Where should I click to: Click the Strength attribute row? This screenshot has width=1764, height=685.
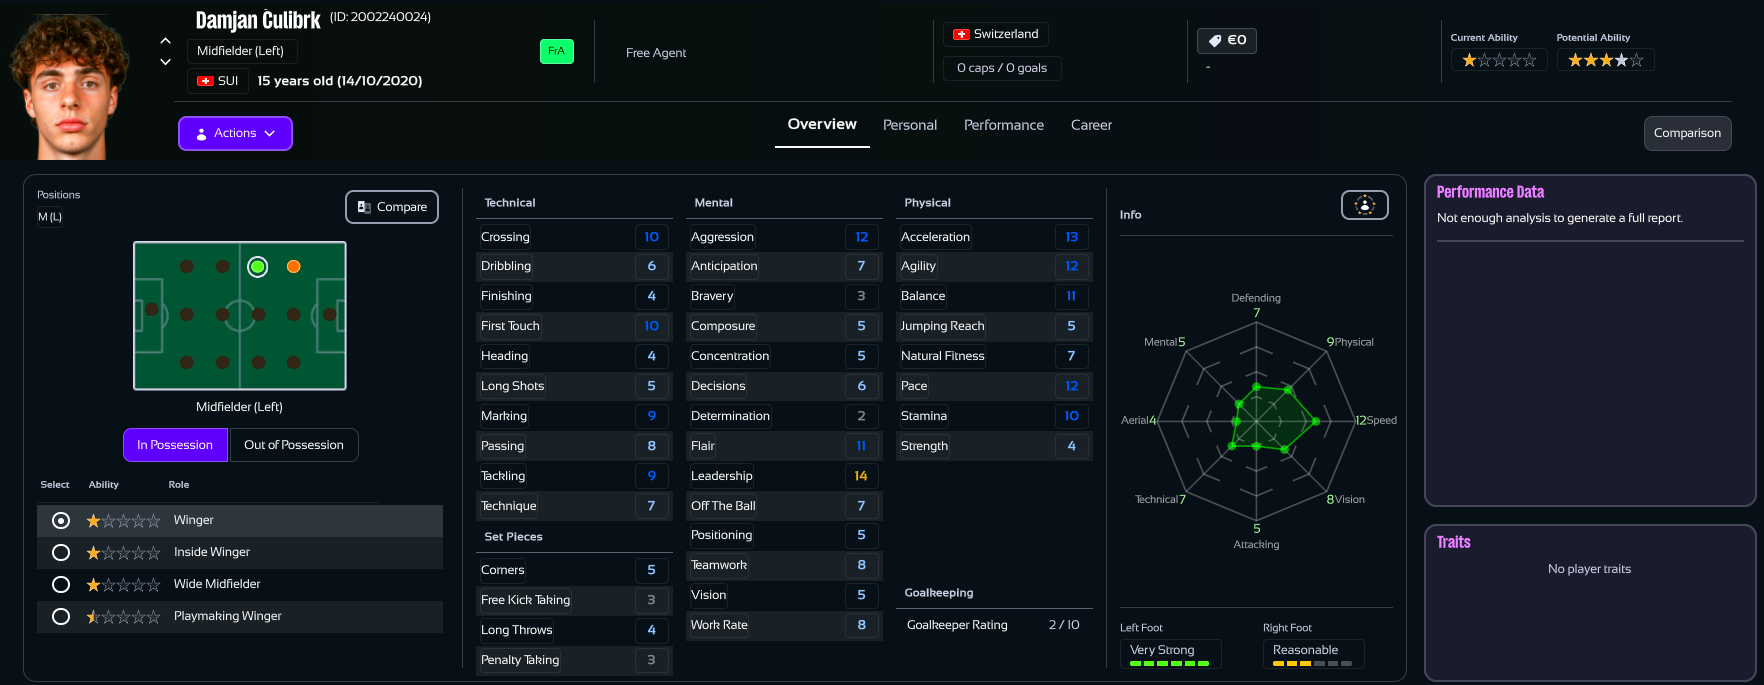[994, 446]
